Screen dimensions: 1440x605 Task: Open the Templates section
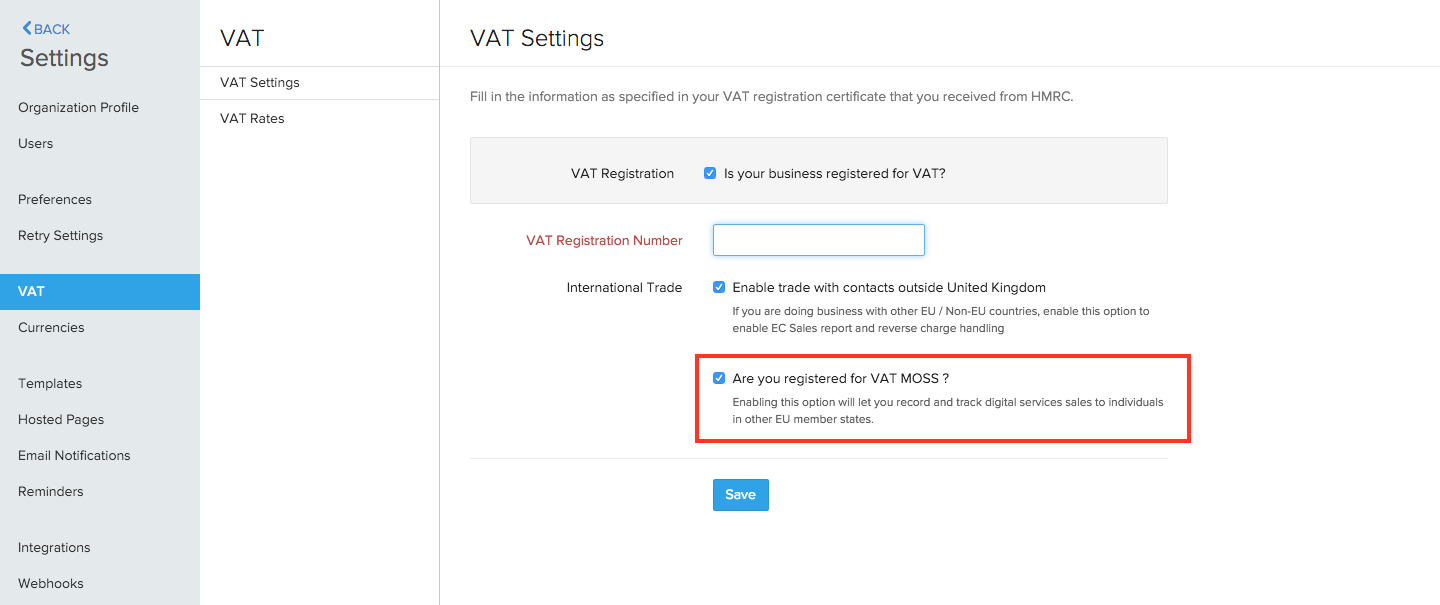pyautogui.click(x=49, y=383)
